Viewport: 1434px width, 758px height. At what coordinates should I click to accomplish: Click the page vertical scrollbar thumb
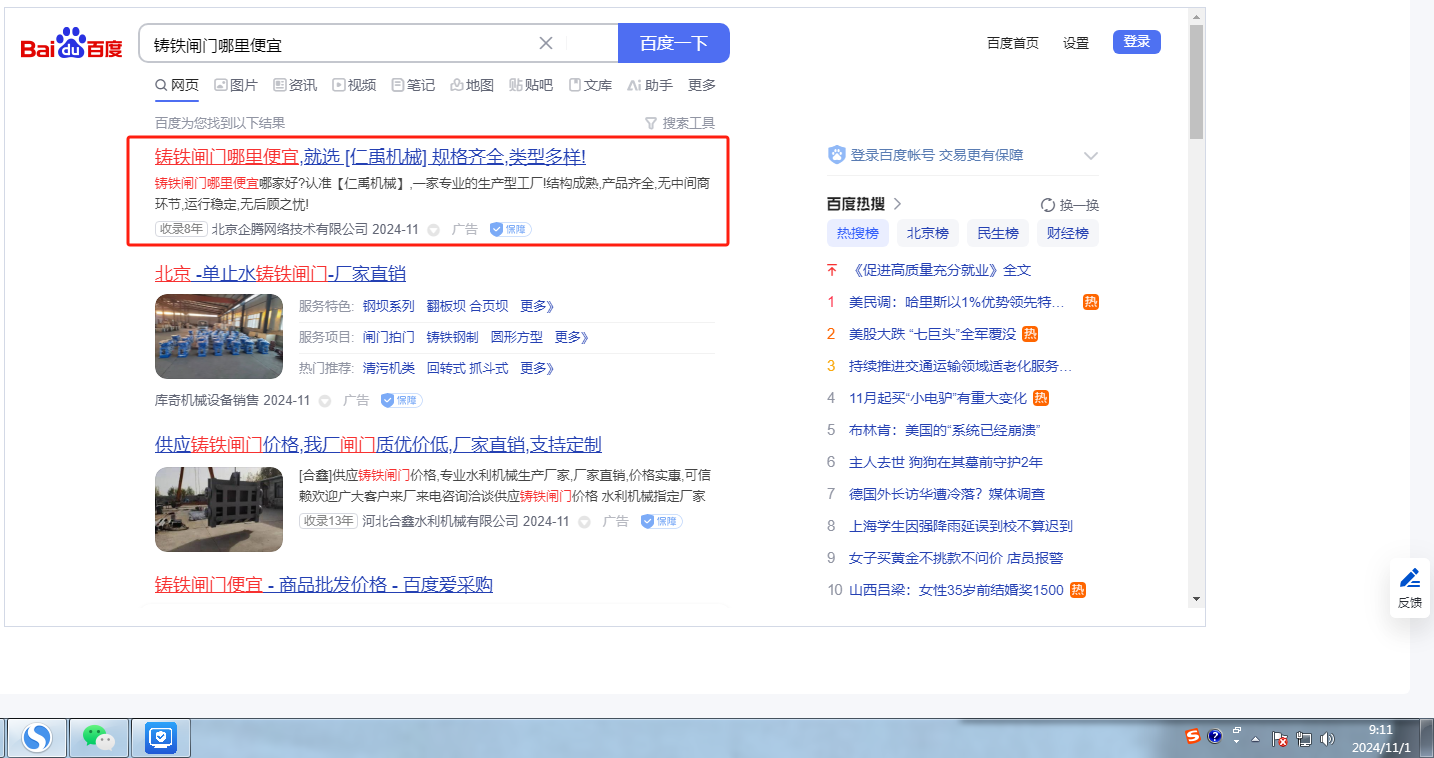1196,82
